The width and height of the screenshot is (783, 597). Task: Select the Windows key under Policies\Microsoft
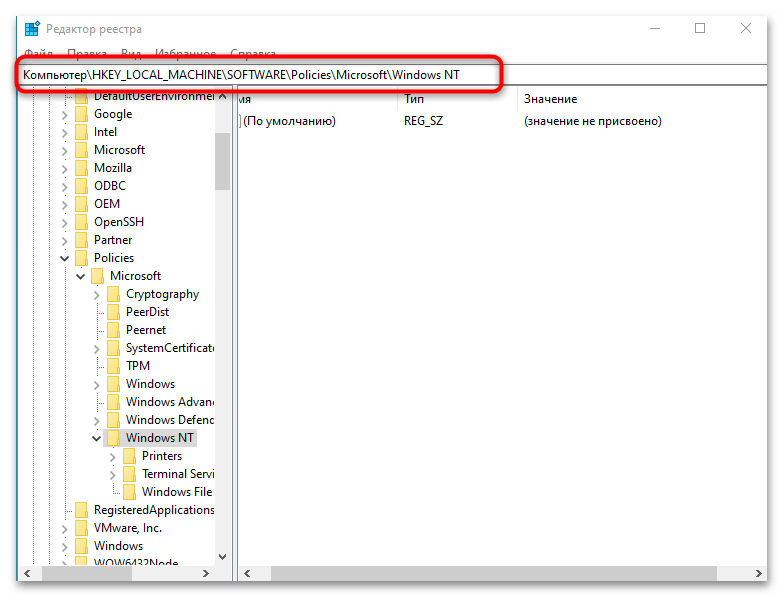tap(150, 384)
